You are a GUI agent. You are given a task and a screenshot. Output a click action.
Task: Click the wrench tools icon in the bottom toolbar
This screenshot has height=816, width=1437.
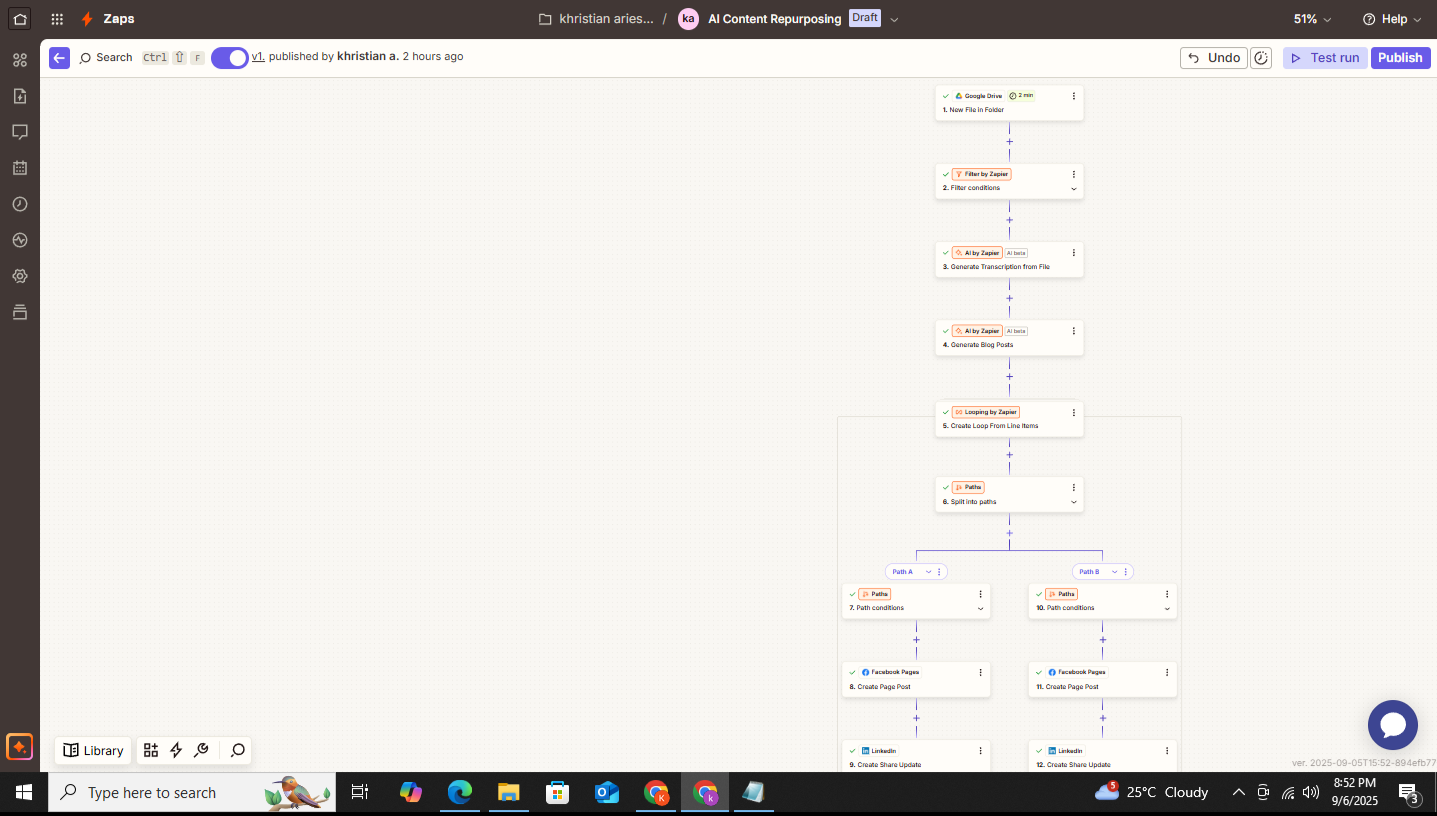(x=201, y=750)
